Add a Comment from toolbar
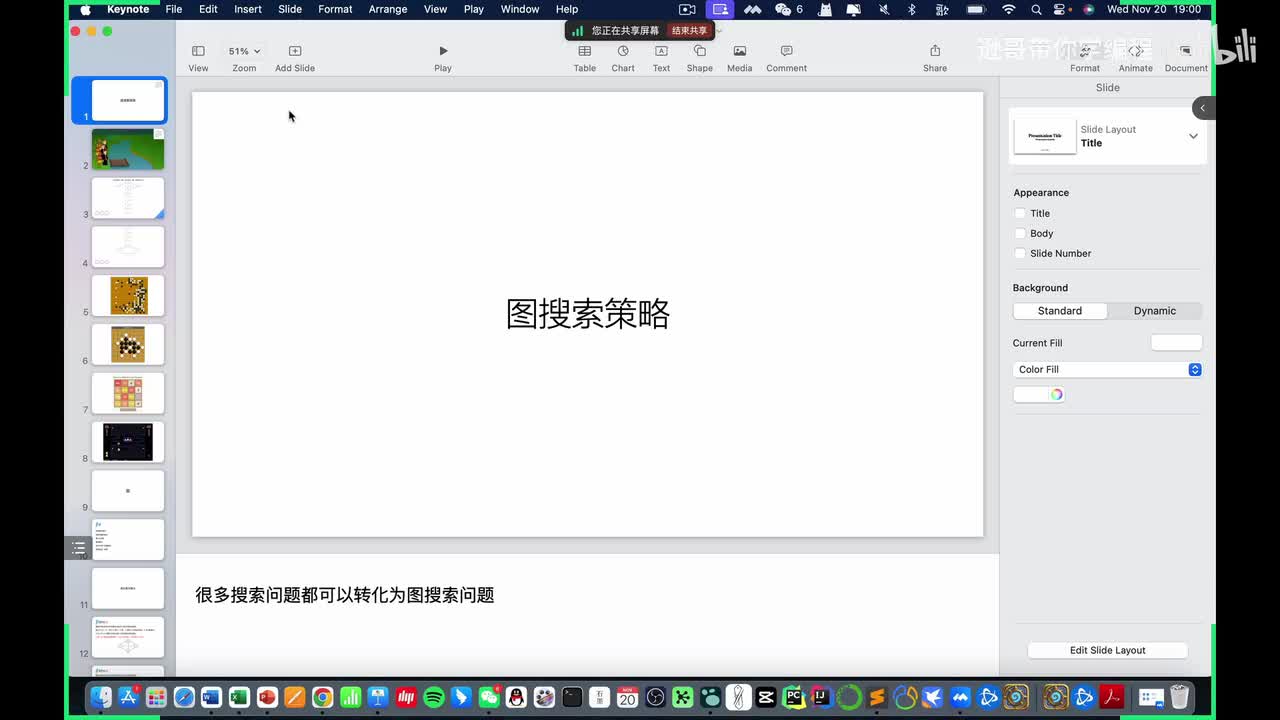 [786, 51]
